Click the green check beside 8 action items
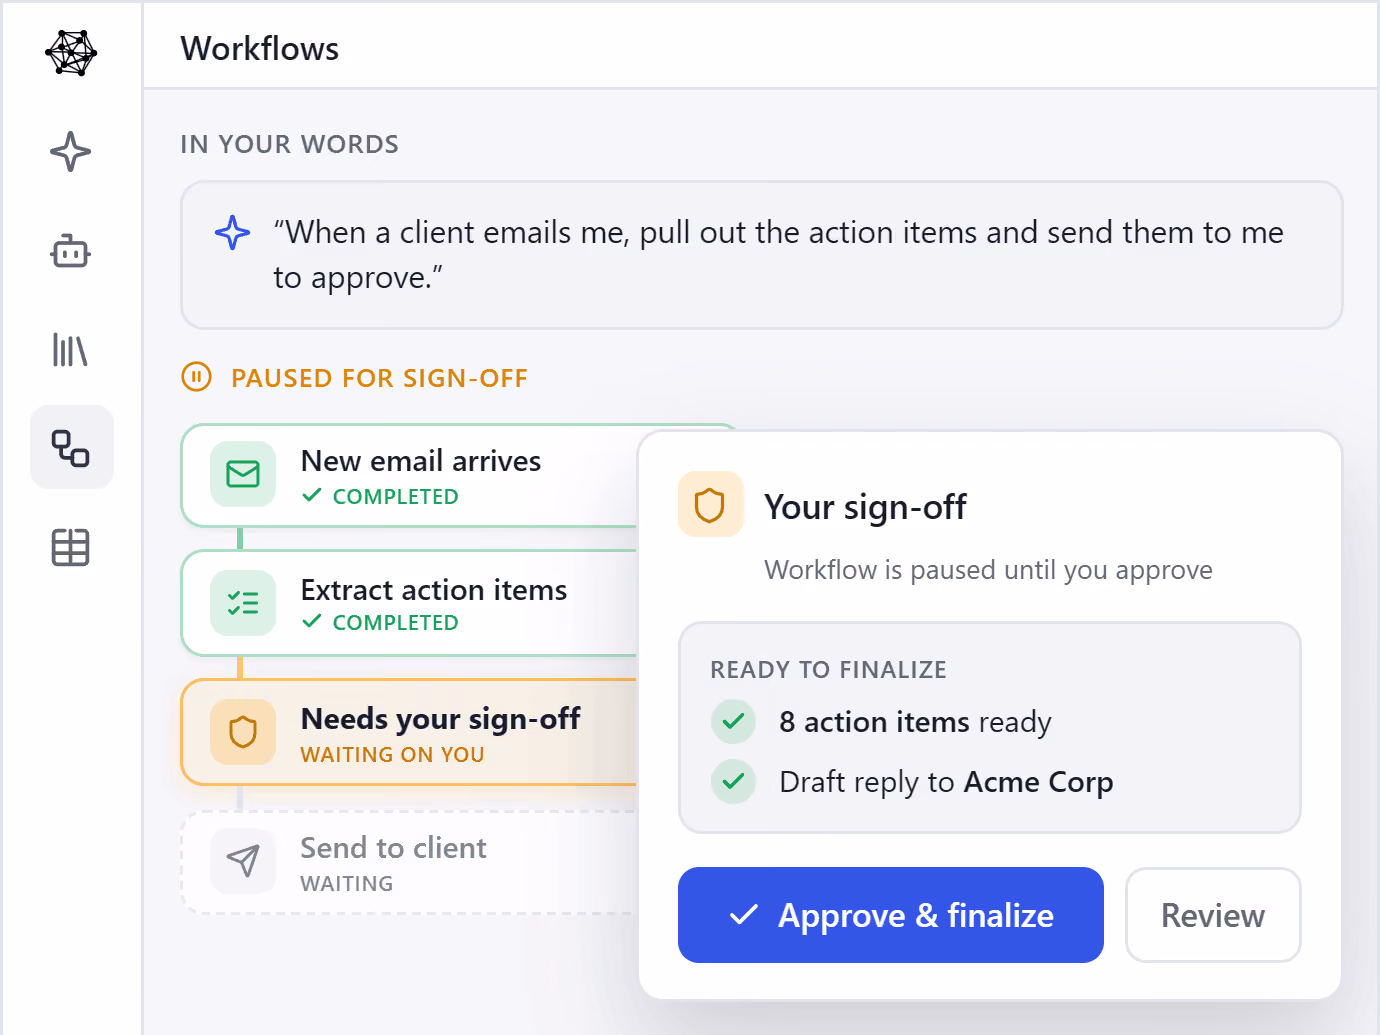 [733, 721]
